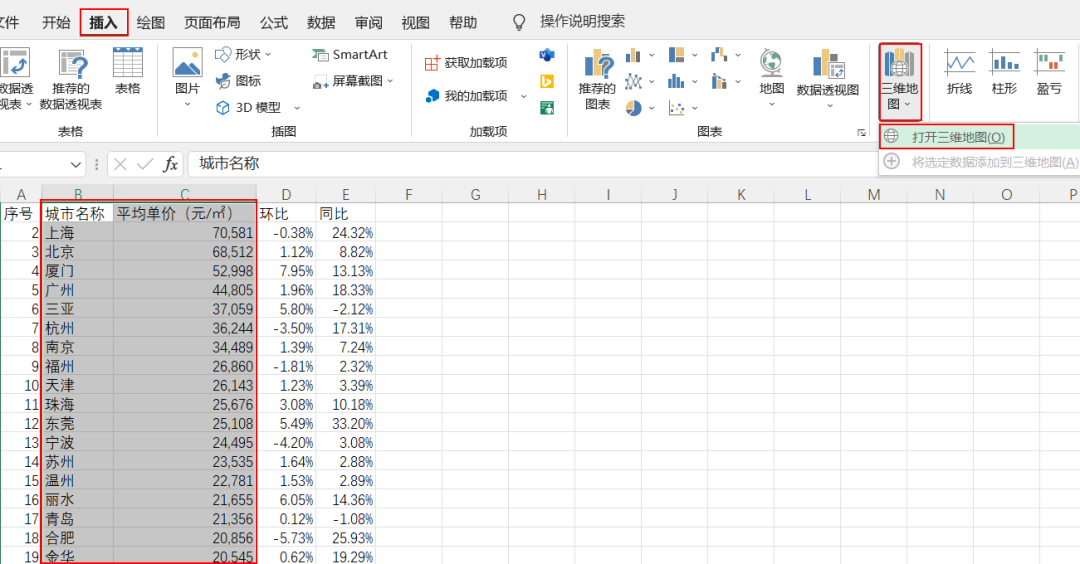
Task: Click the 平均单价（元/㎡） header cell
Action: point(185,213)
